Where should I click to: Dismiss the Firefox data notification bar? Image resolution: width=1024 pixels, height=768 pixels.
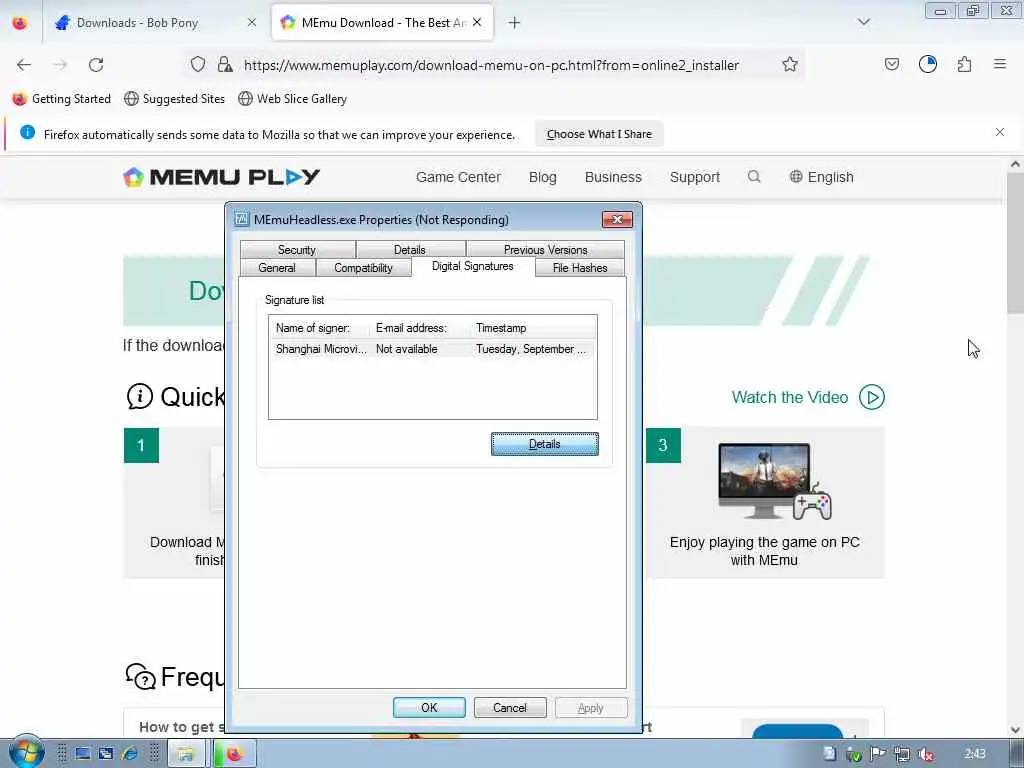pos(999,132)
